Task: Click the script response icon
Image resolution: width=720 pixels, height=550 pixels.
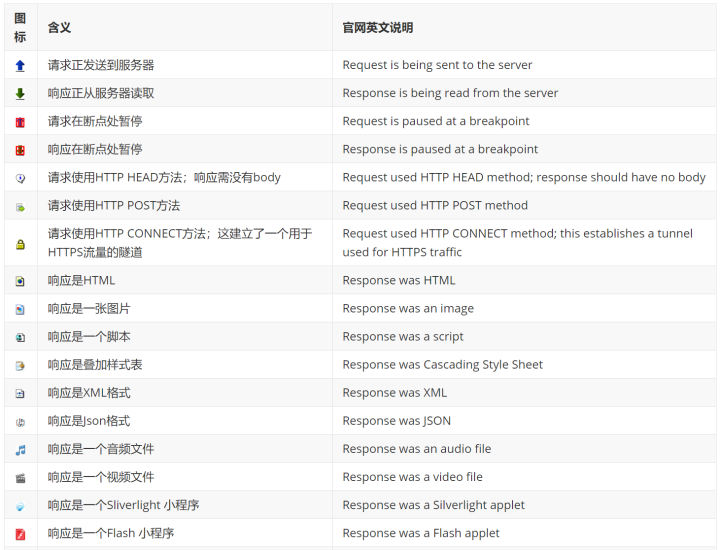Action: 20,337
